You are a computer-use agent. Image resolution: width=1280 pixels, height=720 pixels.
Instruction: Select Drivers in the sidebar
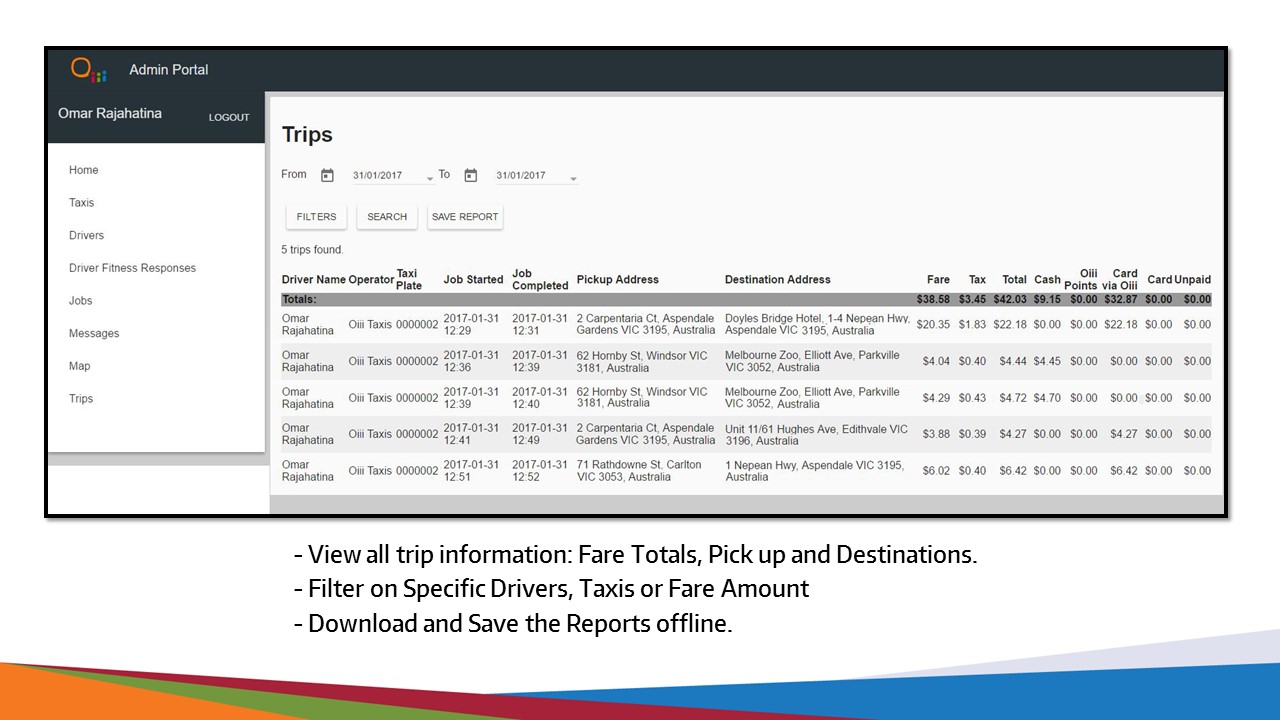[87, 236]
